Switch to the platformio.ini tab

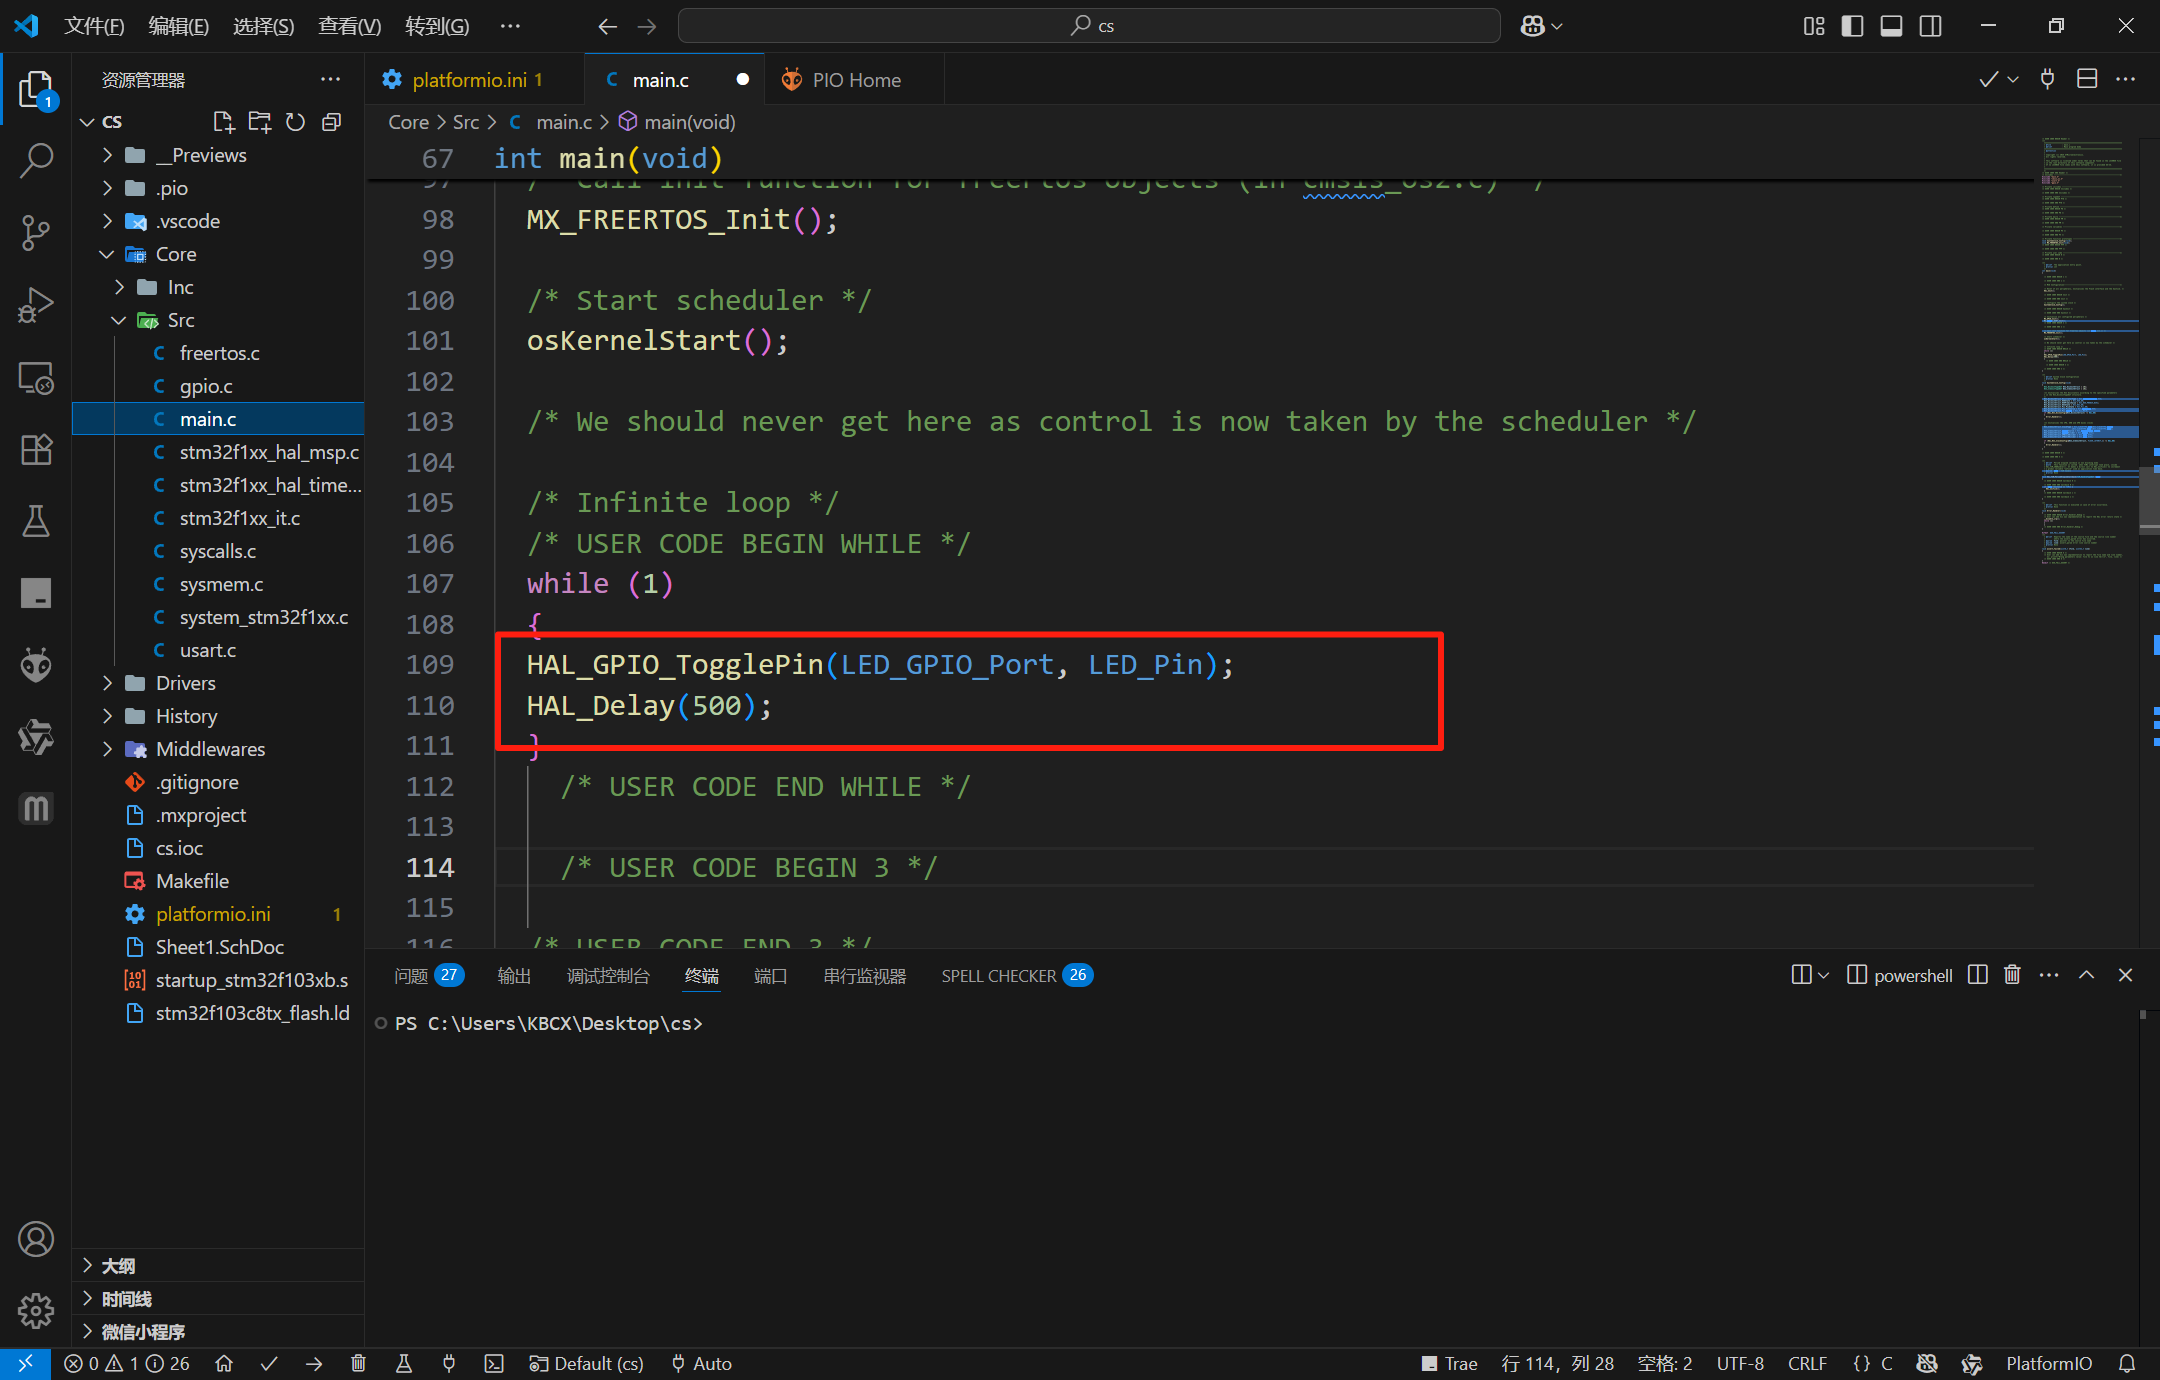coord(468,80)
